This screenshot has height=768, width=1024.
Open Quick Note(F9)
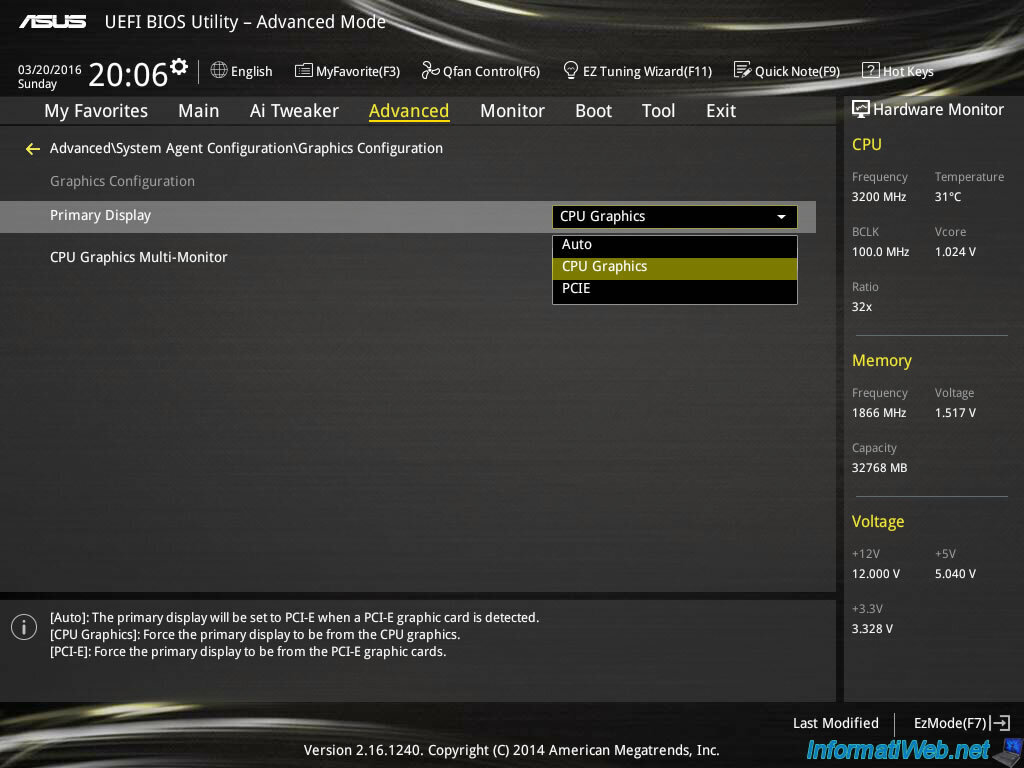(787, 71)
